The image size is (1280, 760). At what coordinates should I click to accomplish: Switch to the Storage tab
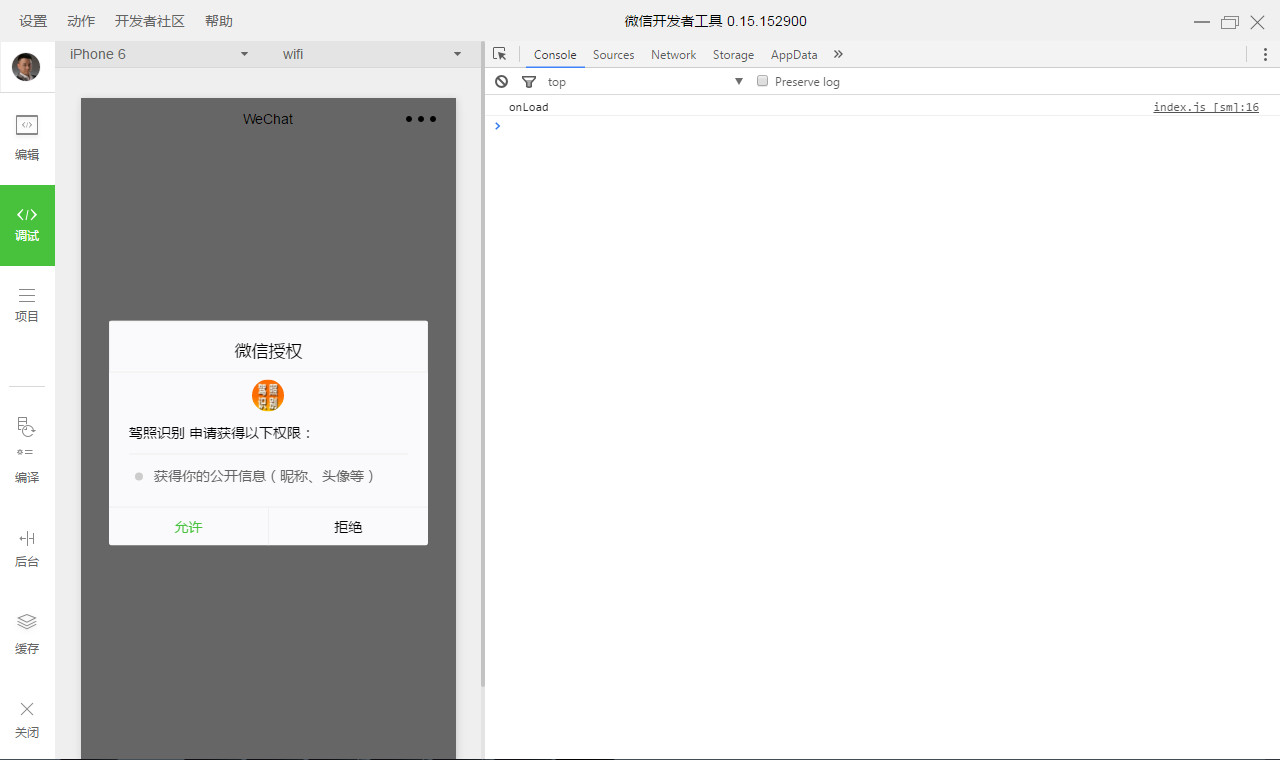click(733, 55)
